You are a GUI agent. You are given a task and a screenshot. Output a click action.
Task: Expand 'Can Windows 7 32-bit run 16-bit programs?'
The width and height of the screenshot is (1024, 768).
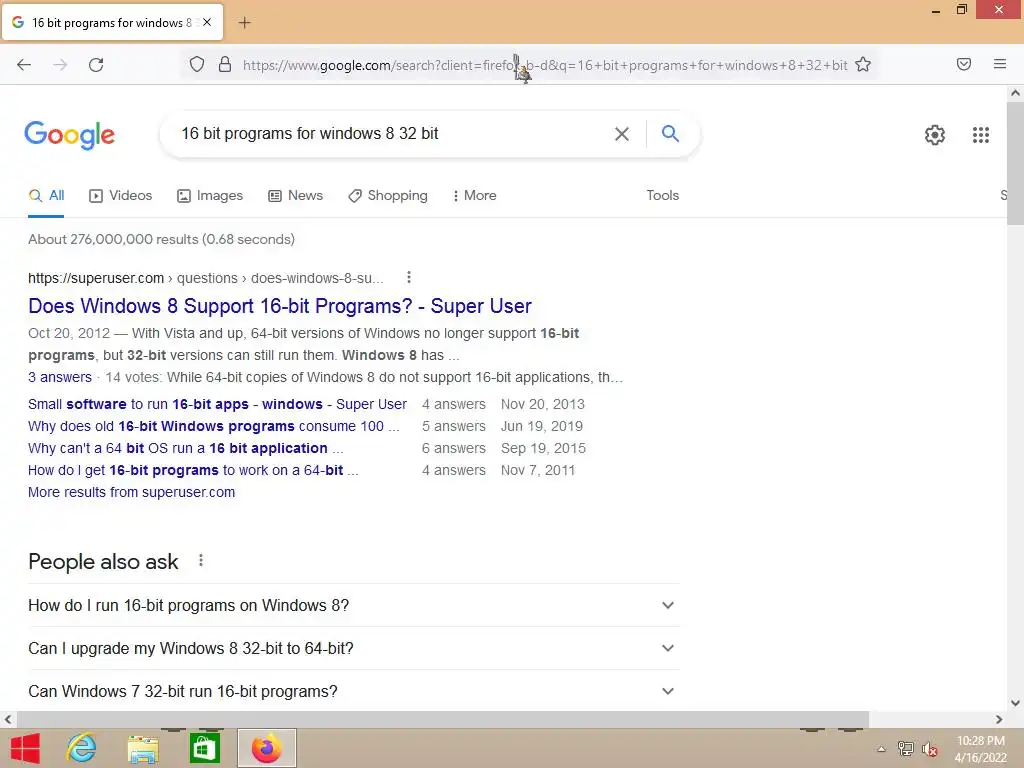coord(353,691)
